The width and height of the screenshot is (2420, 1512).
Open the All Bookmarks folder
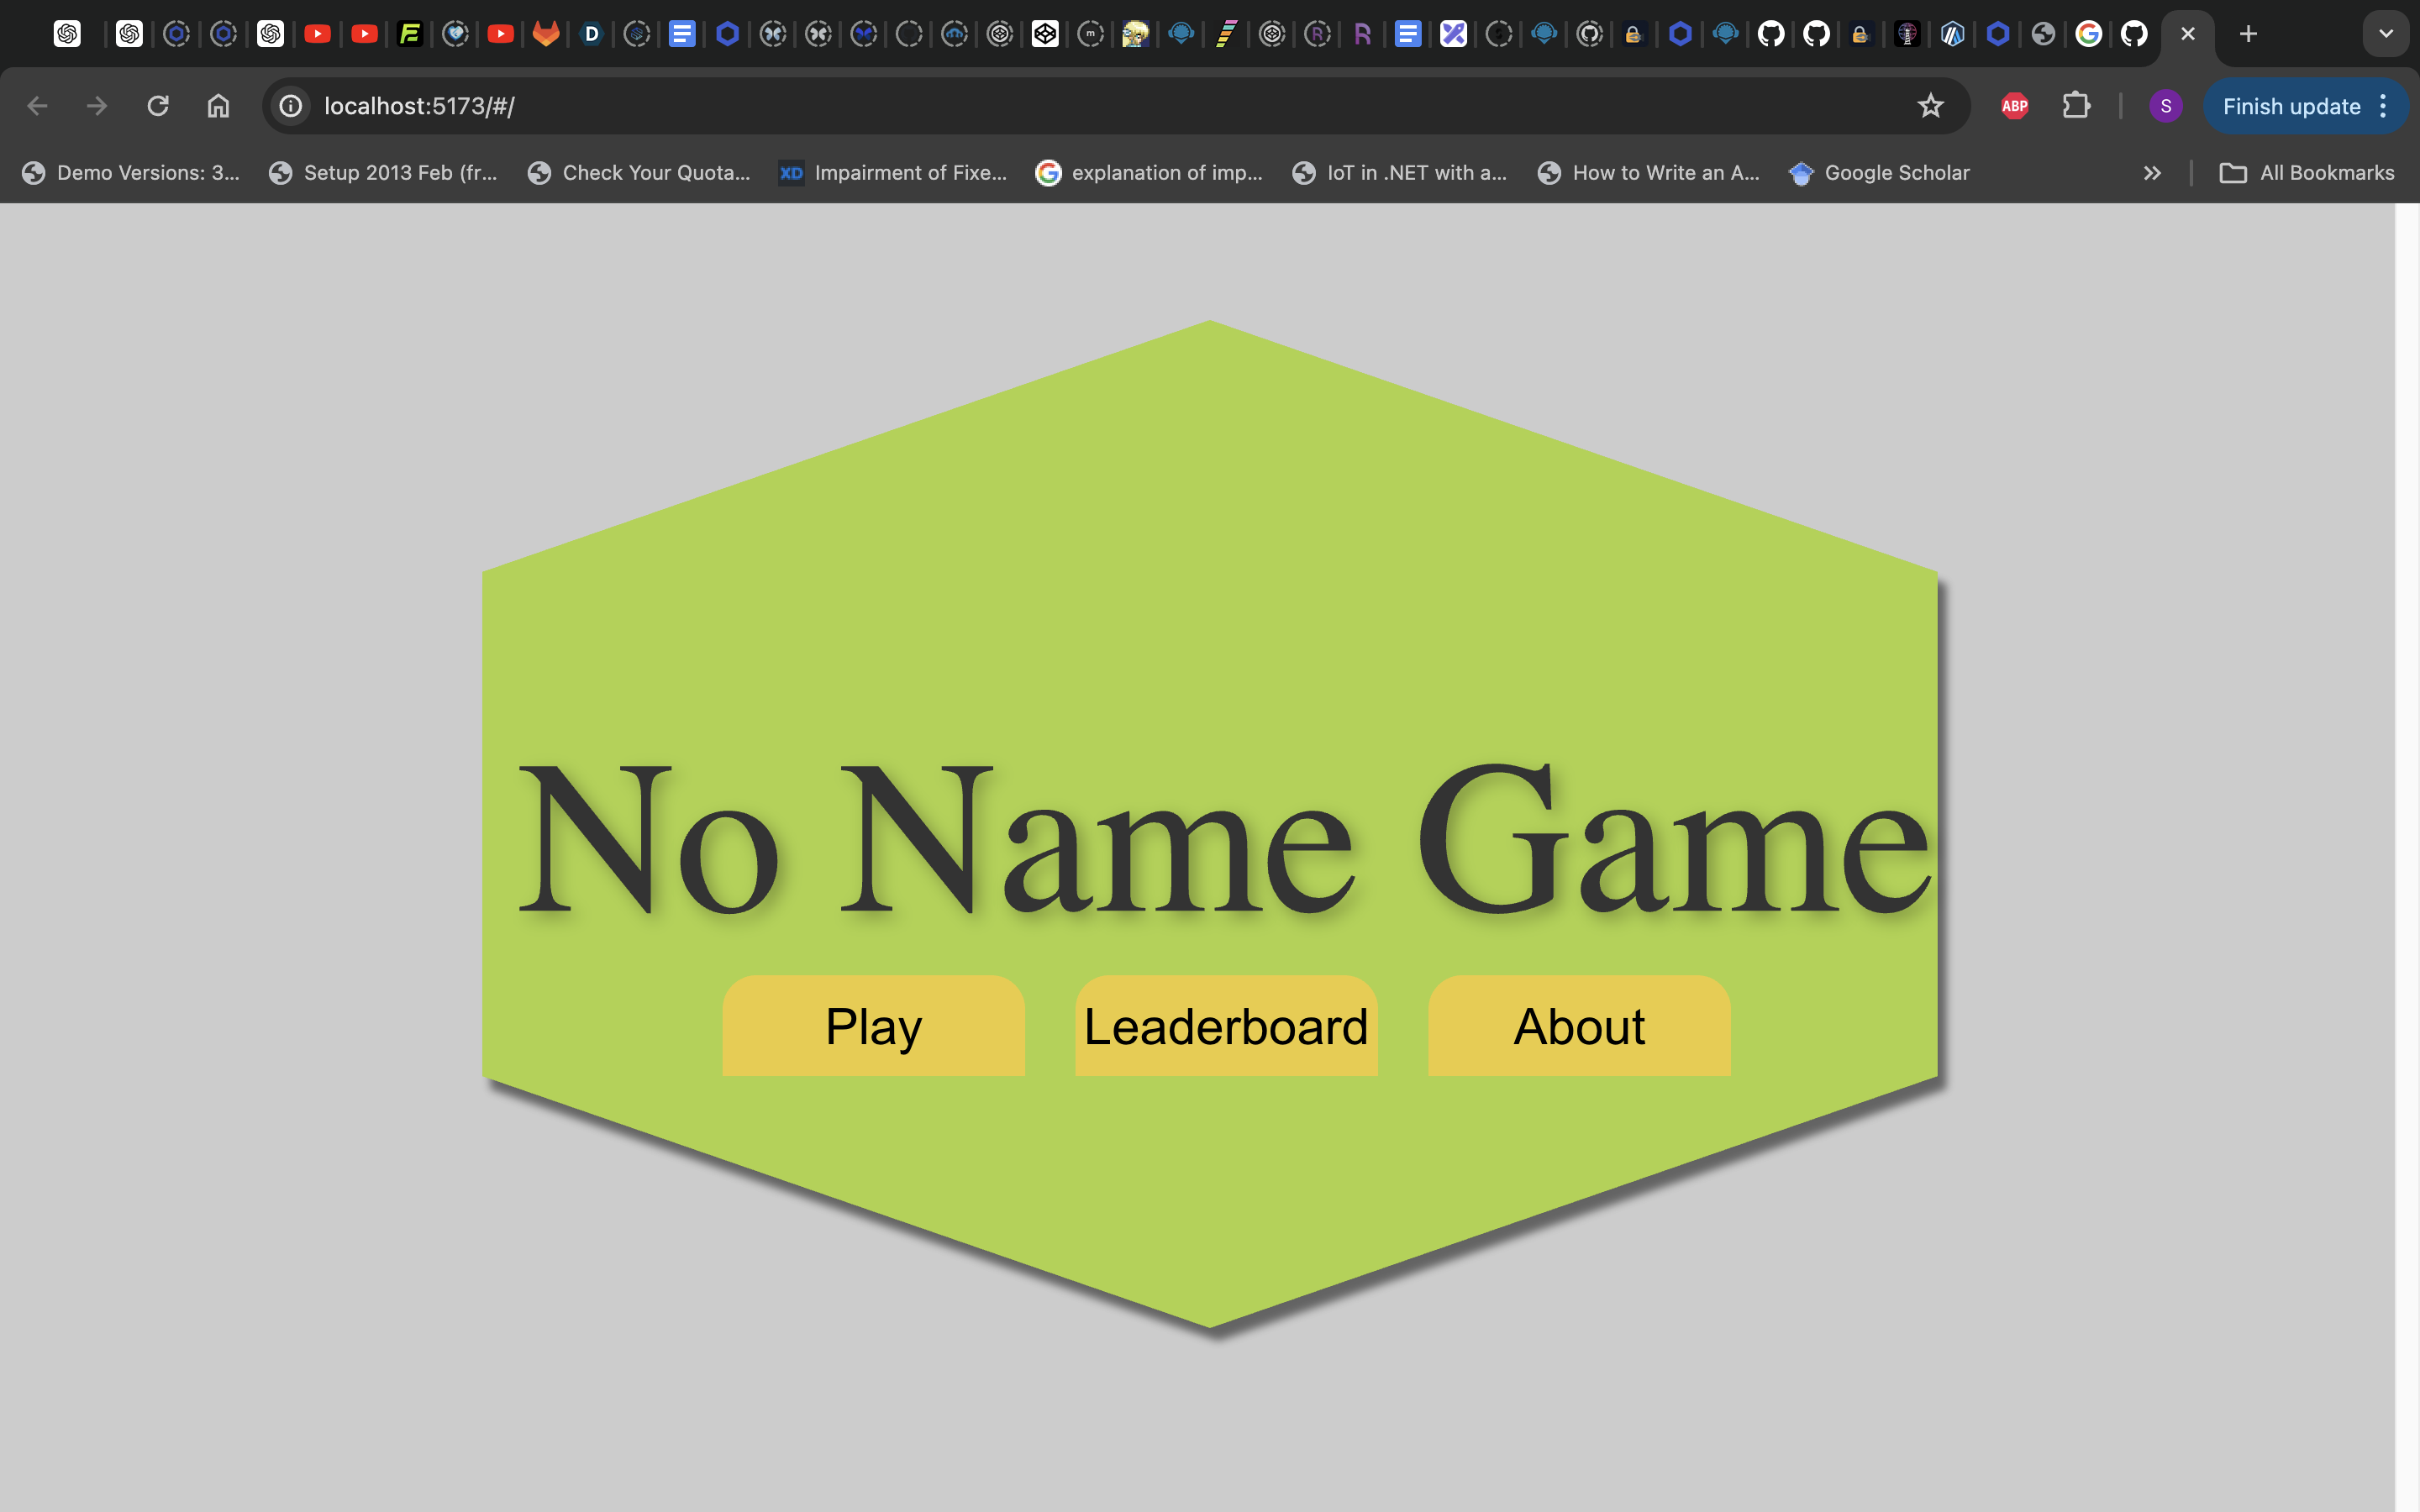click(x=2307, y=173)
